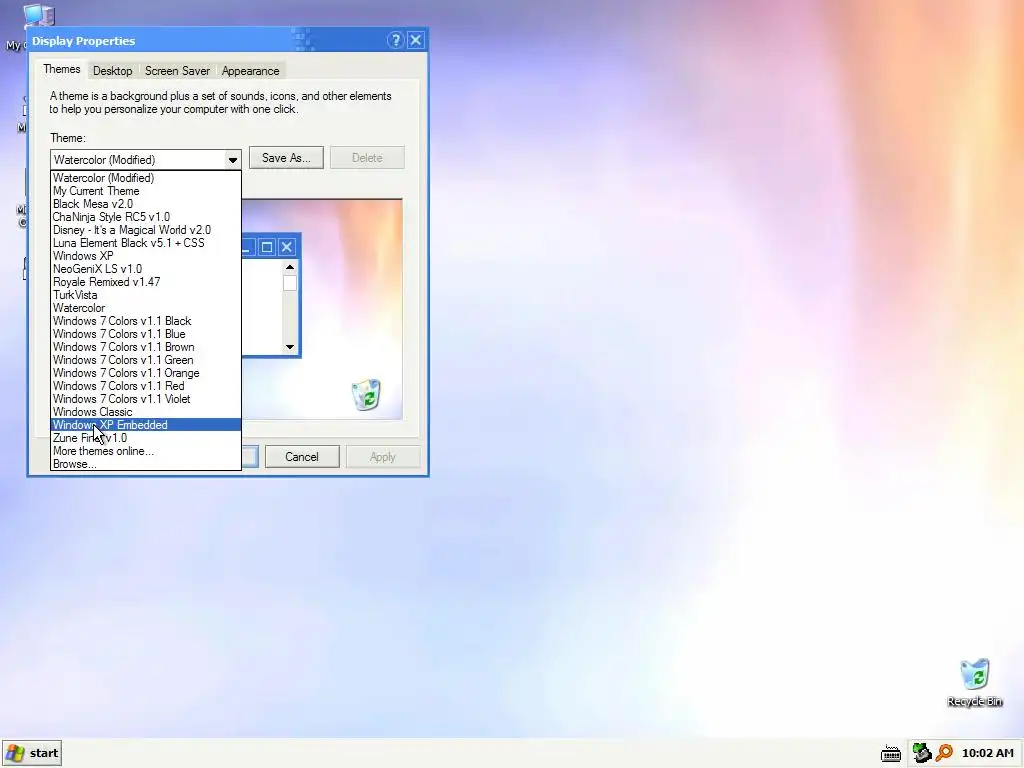The width and height of the screenshot is (1024, 768).
Task: Select Windows 7 Colors v1.1 Blue
Action: (146, 334)
